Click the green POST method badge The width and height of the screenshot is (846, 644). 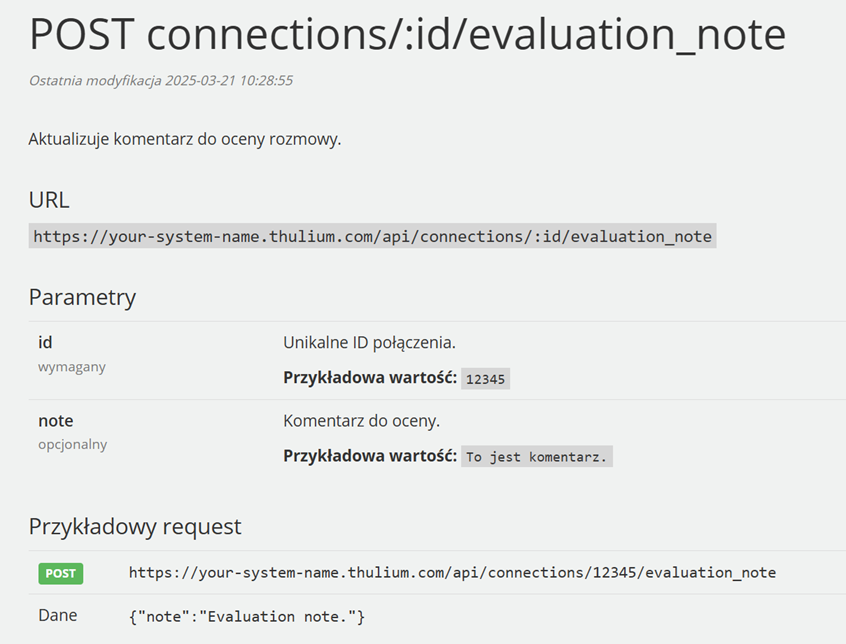60,573
